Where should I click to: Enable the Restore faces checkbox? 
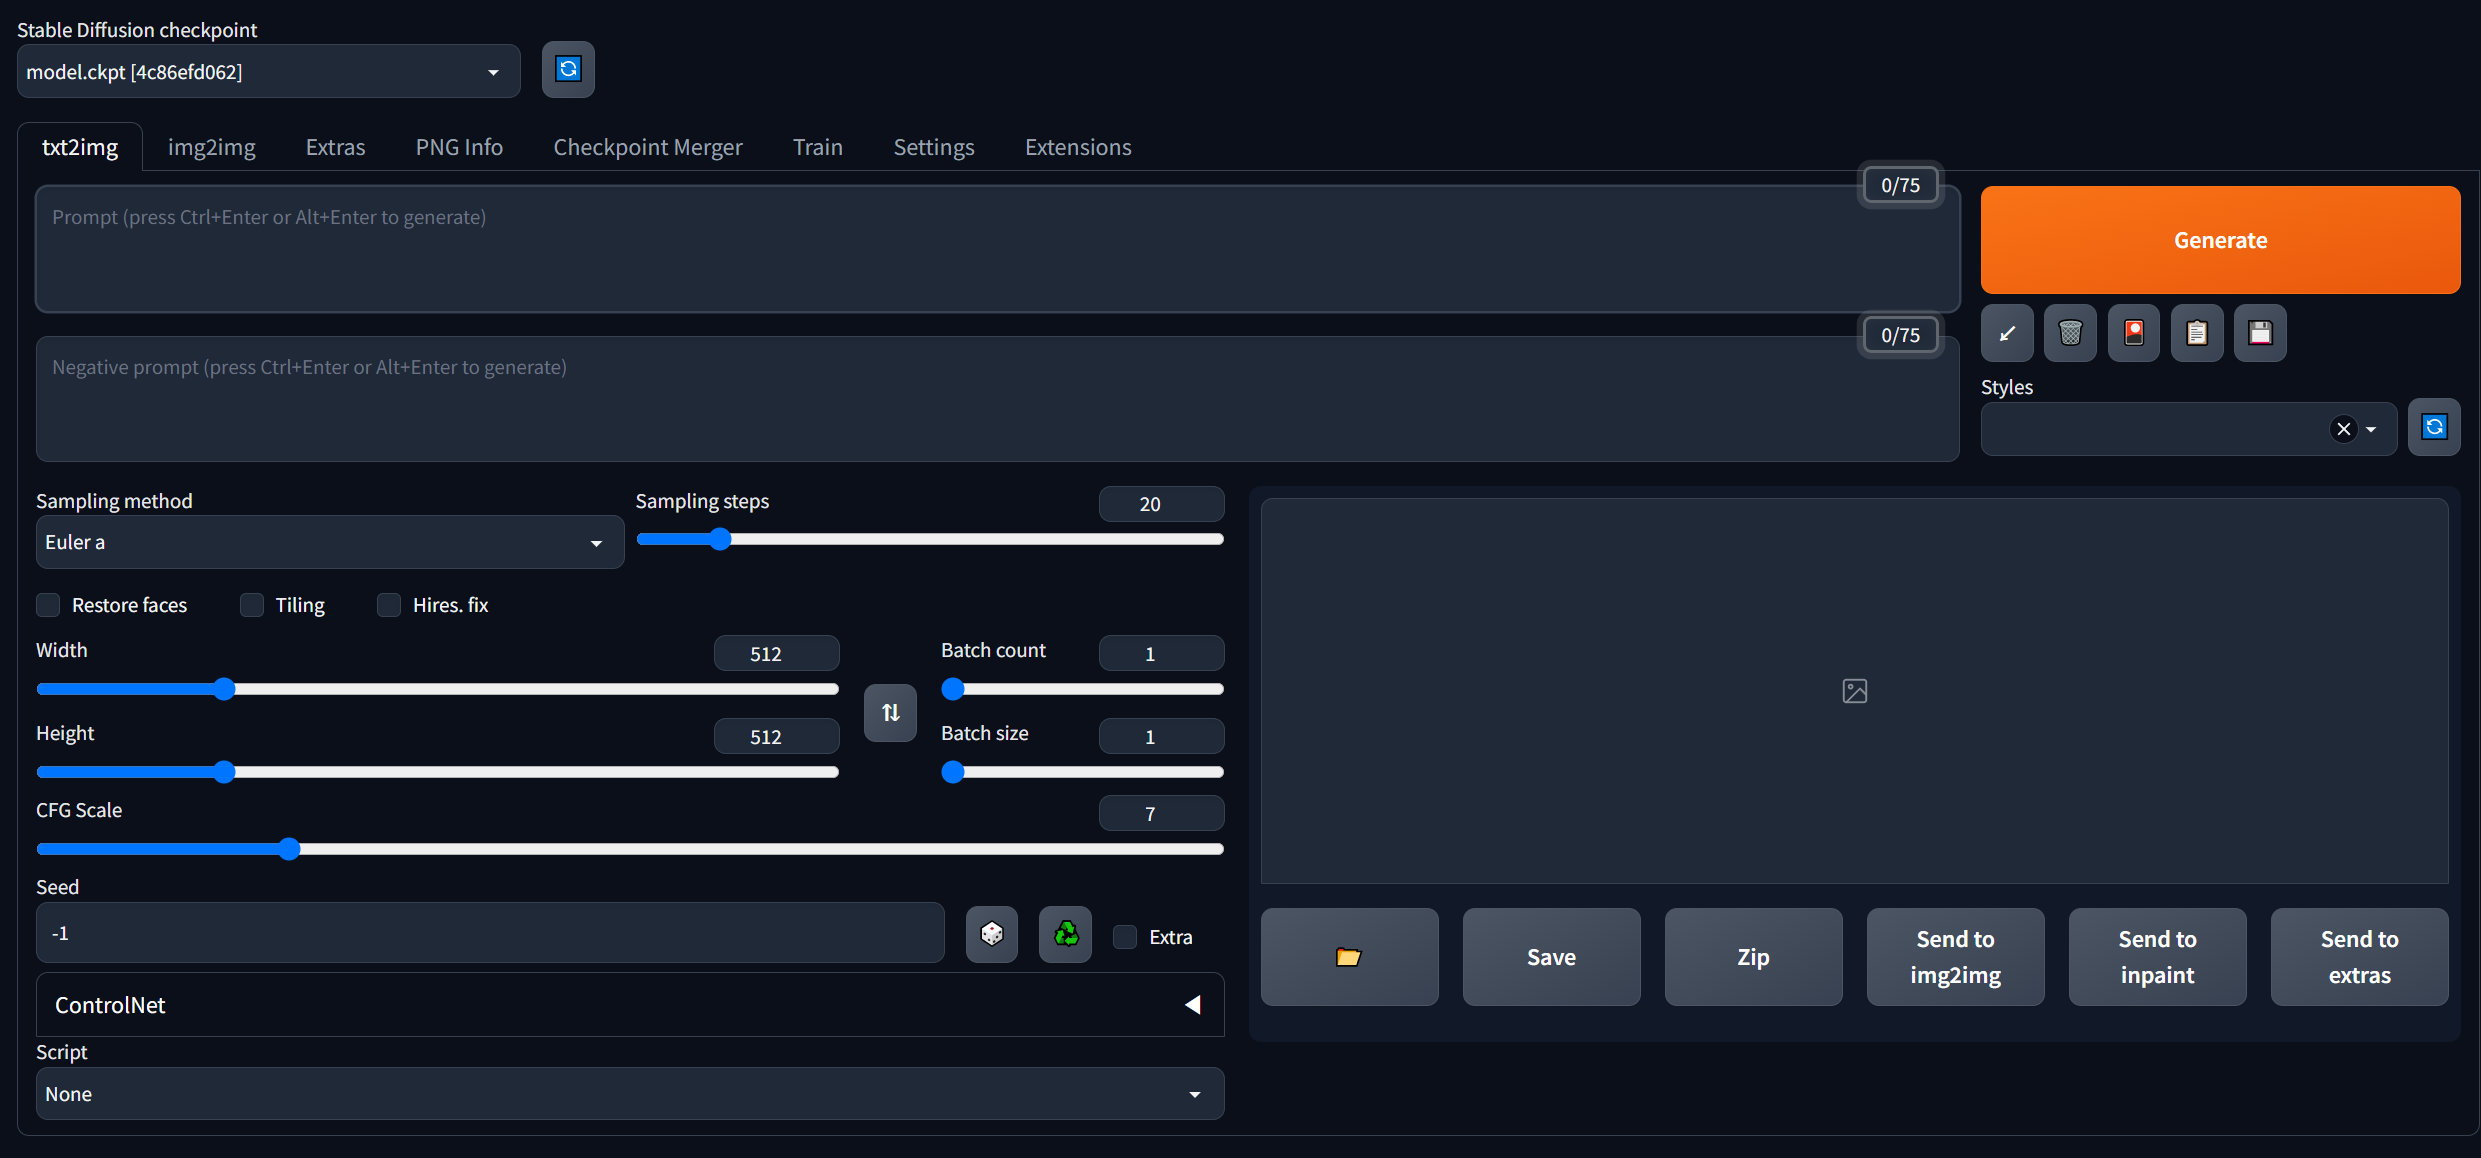point(48,605)
